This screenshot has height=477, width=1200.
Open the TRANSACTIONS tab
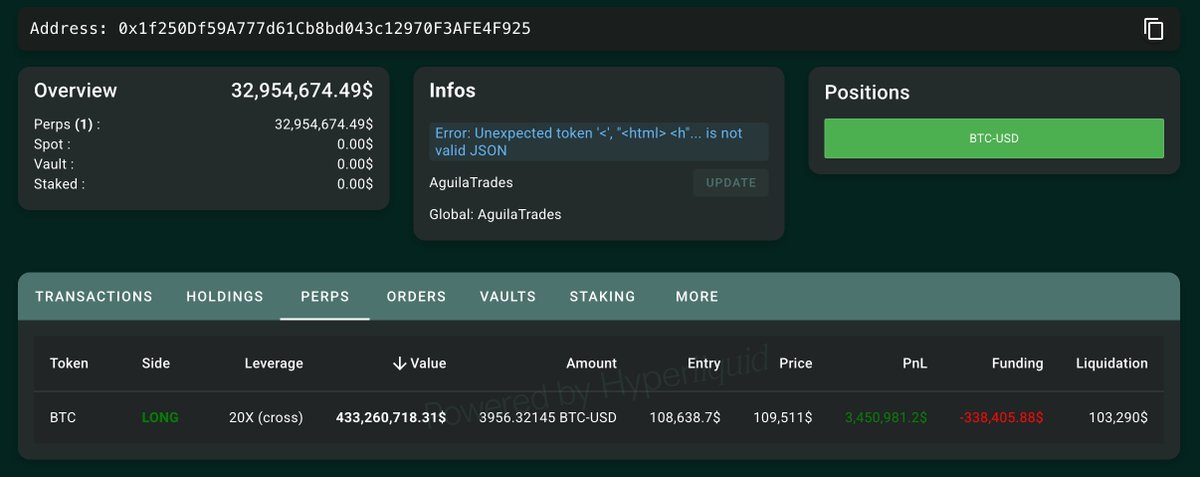94,296
